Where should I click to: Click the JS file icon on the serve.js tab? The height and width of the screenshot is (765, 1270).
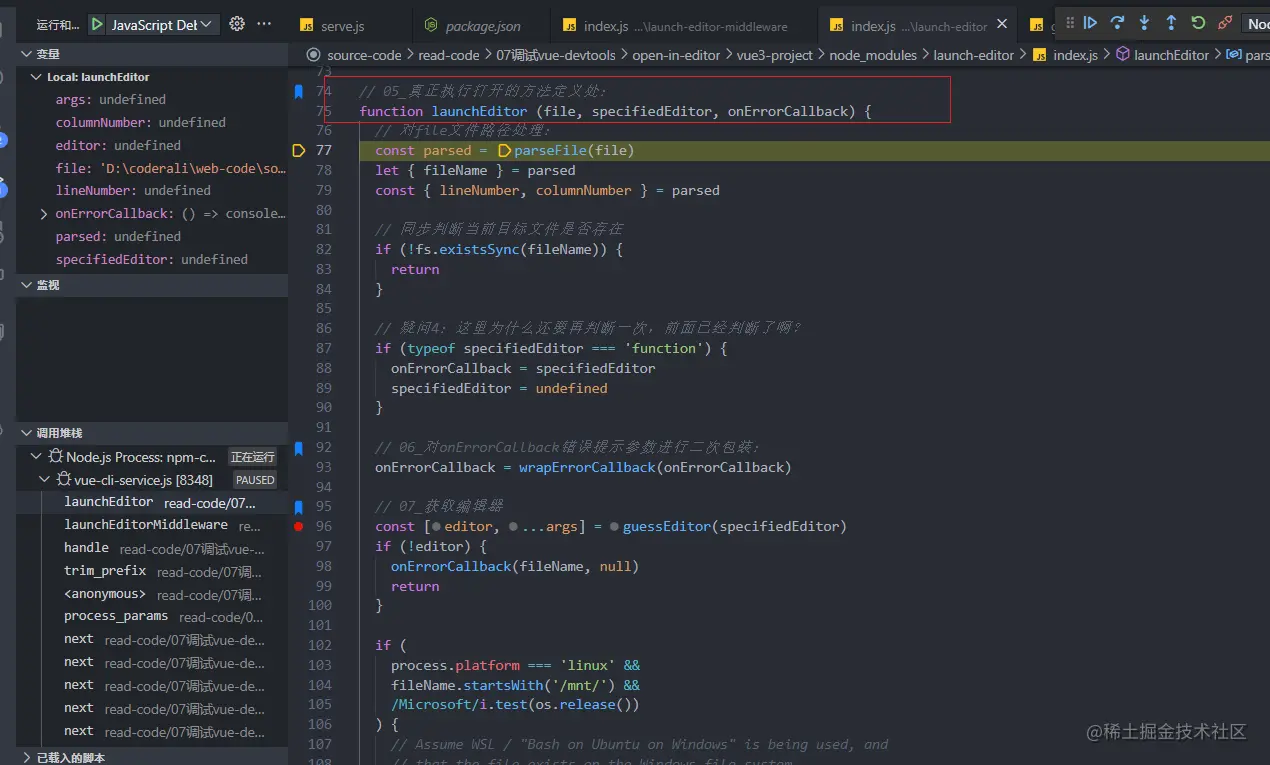[307, 26]
